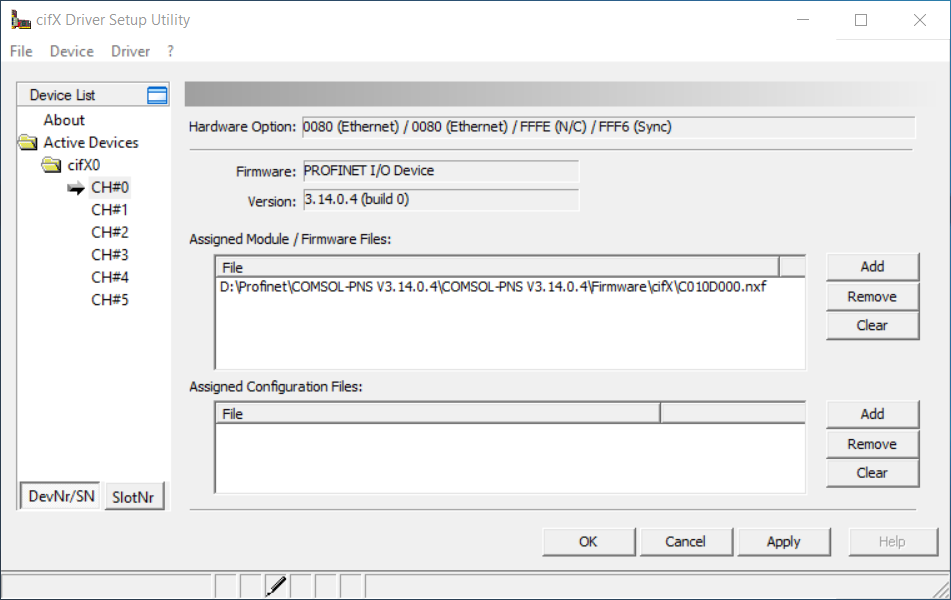The image size is (951, 600).
Task: Click the arrow icon beside CH#0
Action: click(76, 188)
